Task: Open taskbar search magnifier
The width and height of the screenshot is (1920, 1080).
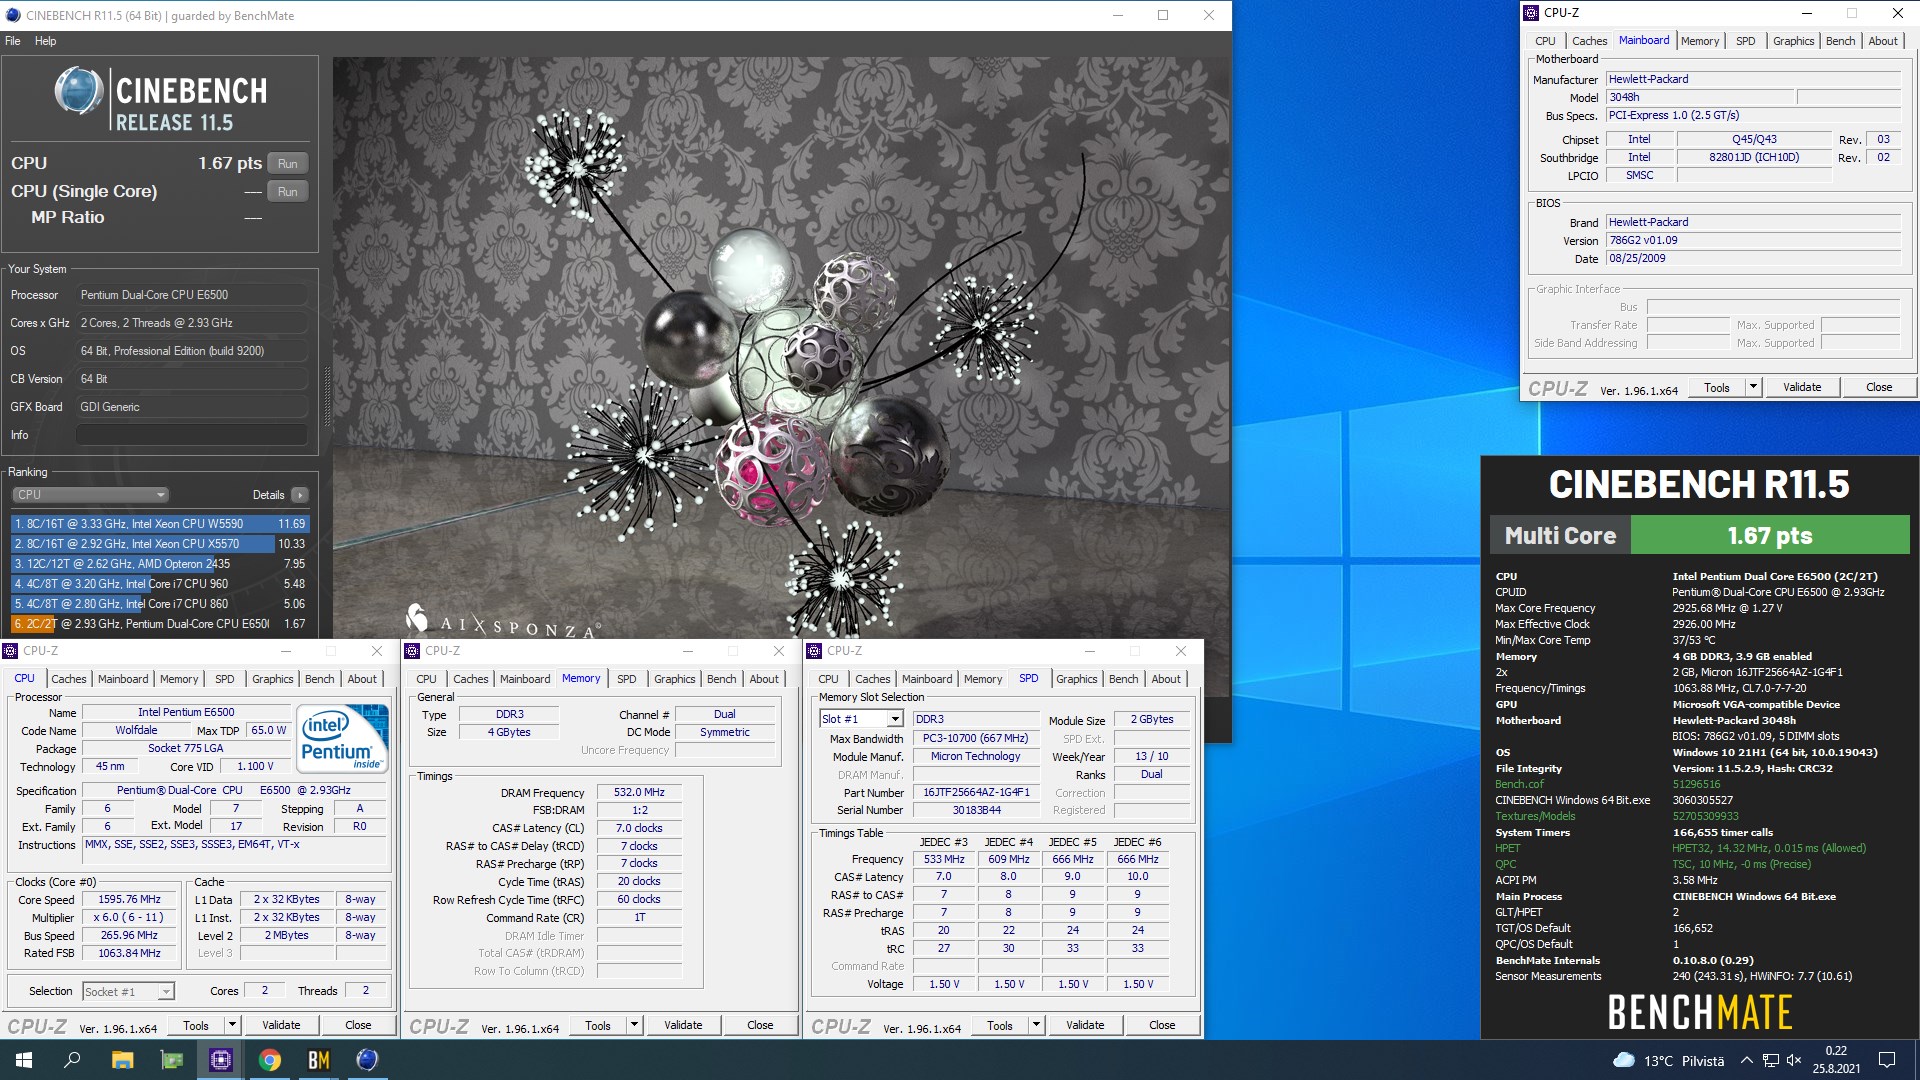Action: (x=72, y=1060)
